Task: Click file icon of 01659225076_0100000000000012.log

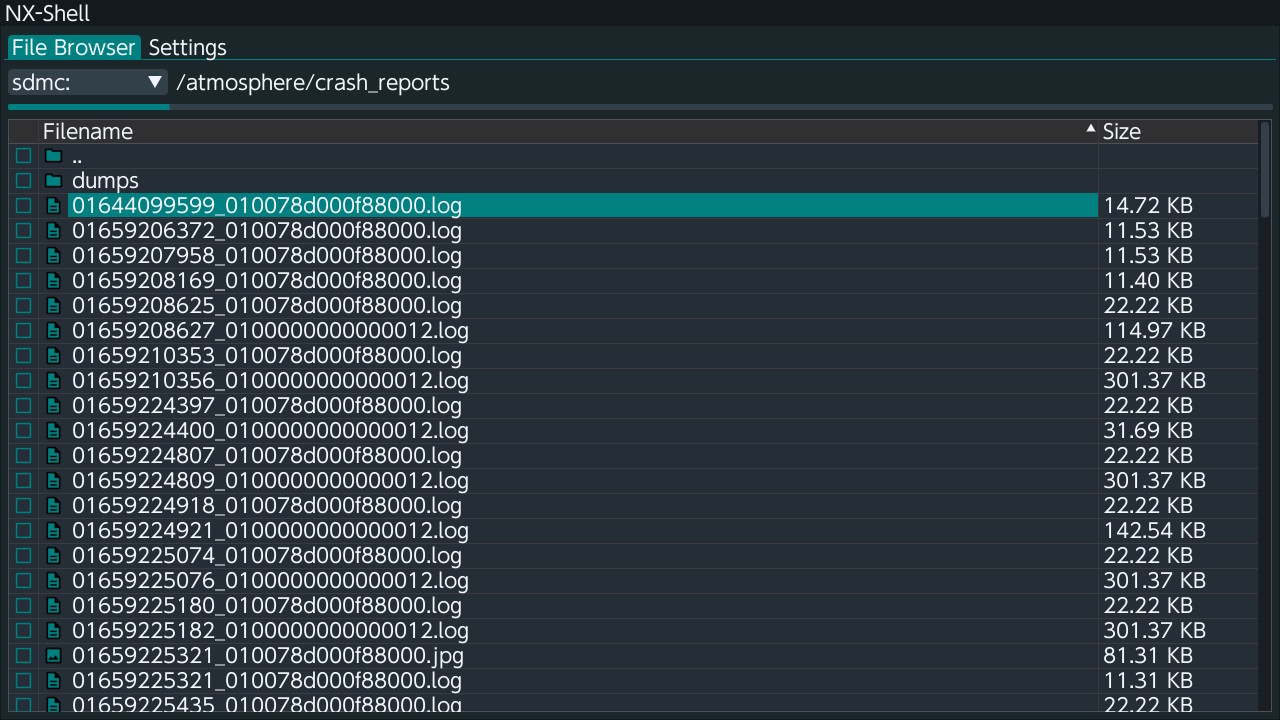Action: (54, 581)
